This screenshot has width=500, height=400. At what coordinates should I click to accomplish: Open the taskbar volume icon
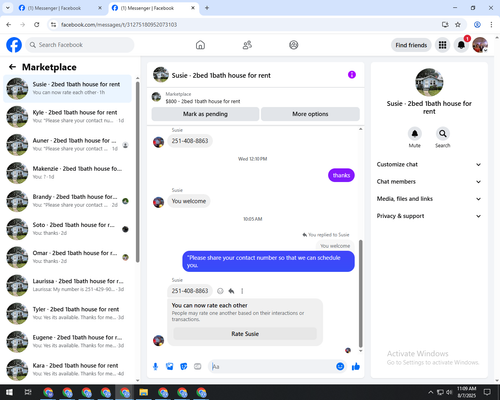click(x=449, y=392)
